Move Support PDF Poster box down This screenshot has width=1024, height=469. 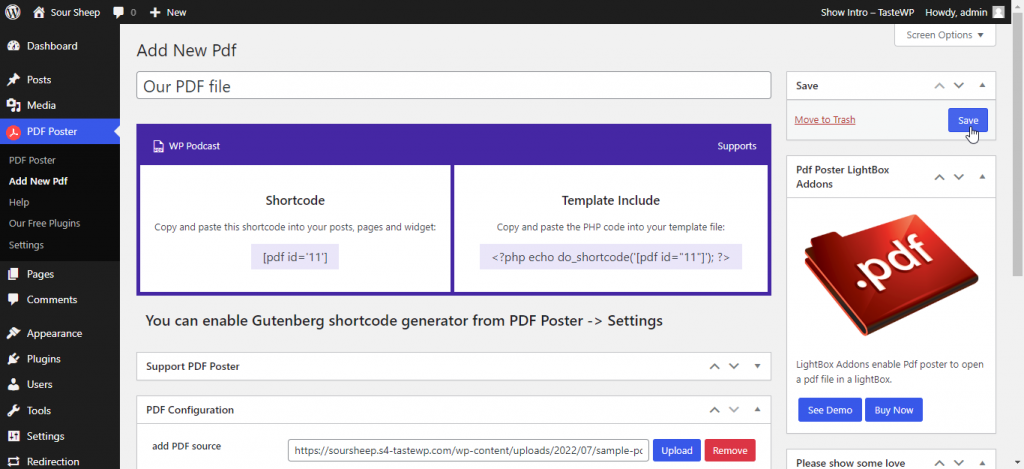click(x=734, y=366)
